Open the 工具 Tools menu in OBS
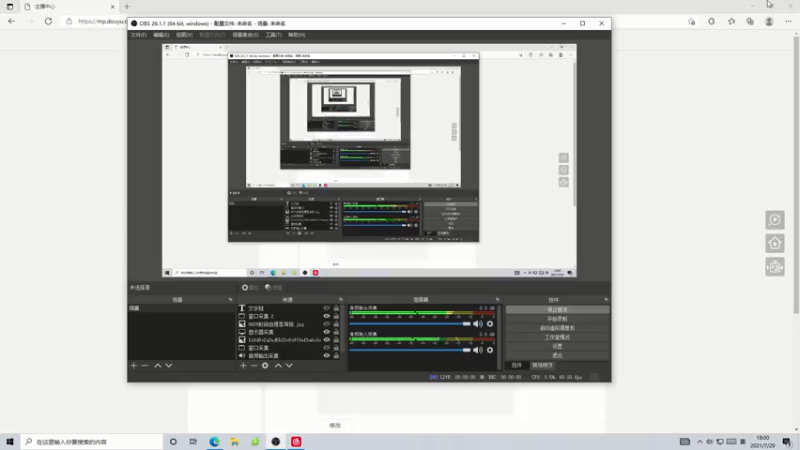Image resolution: width=800 pixels, height=450 pixels. click(273, 35)
